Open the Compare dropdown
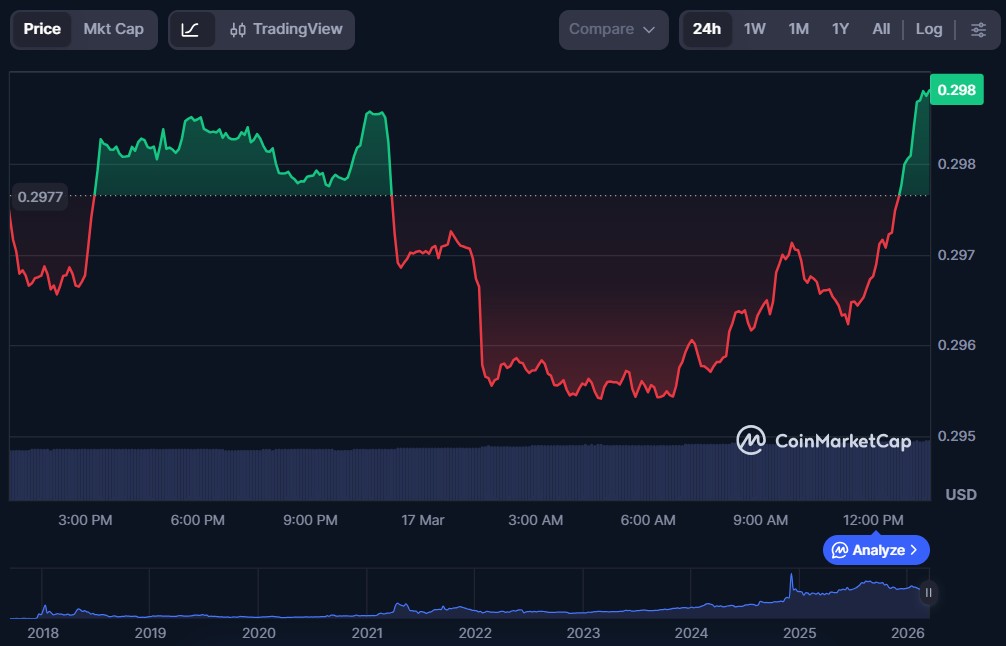Image resolution: width=1006 pixels, height=646 pixels. click(x=612, y=29)
